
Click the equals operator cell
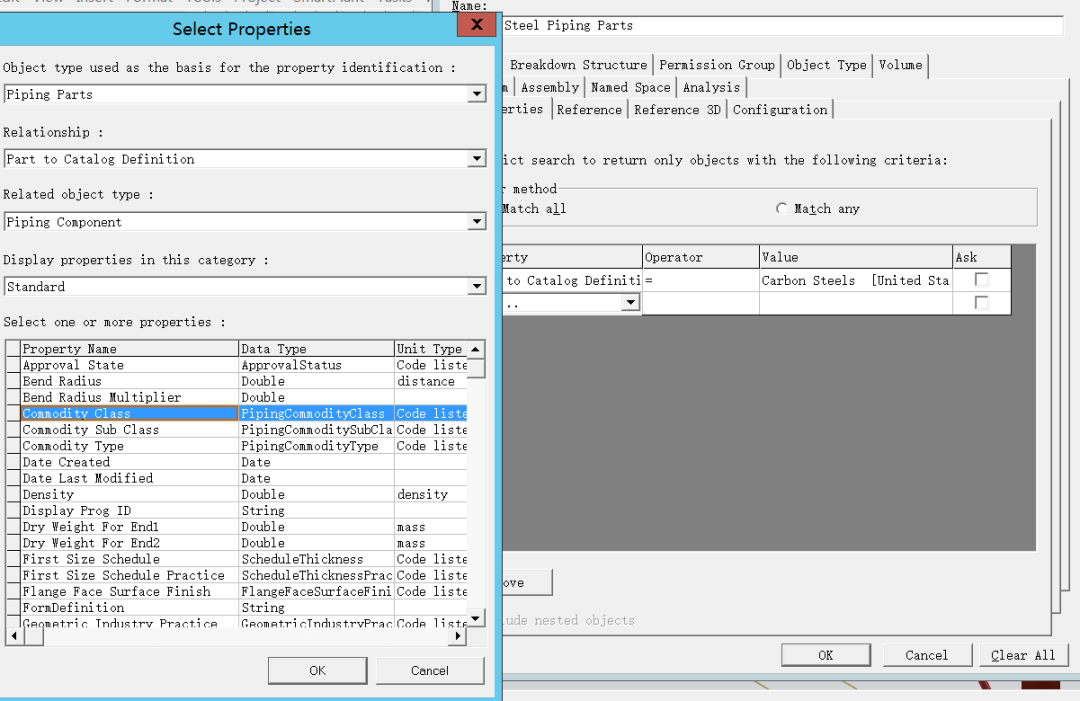click(700, 280)
